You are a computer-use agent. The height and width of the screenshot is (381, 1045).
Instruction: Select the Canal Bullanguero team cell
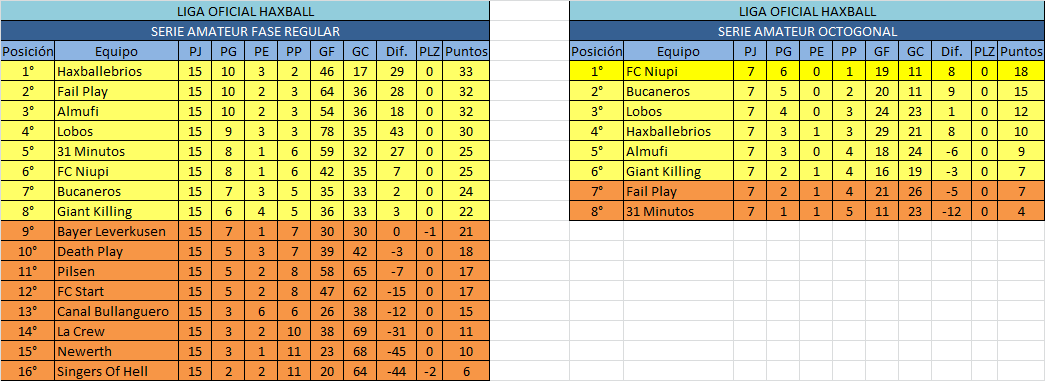click(x=117, y=311)
